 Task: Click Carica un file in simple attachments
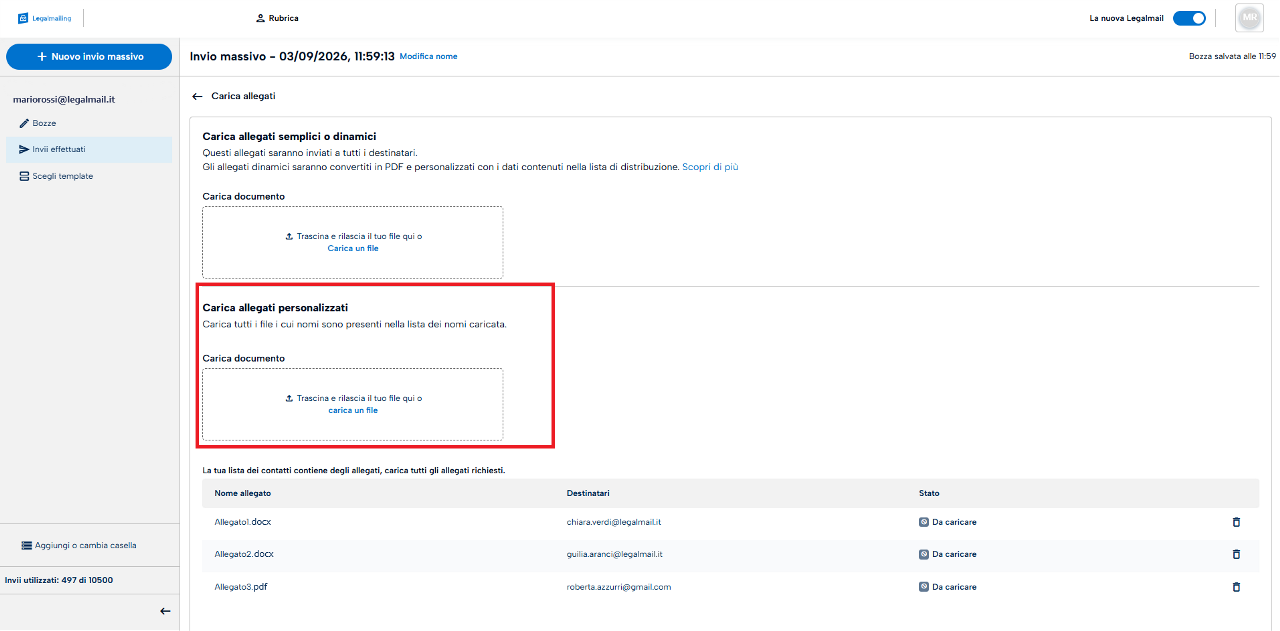click(x=353, y=248)
